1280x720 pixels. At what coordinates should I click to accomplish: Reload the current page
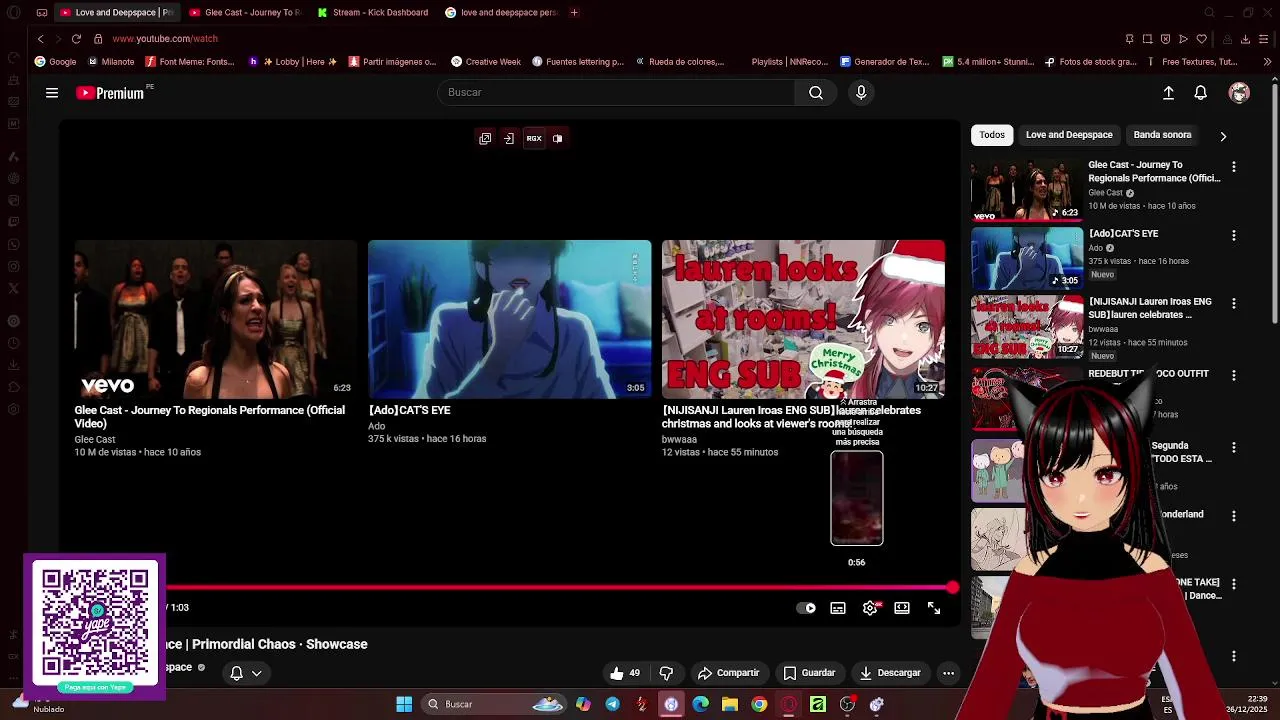click(76, 39)
